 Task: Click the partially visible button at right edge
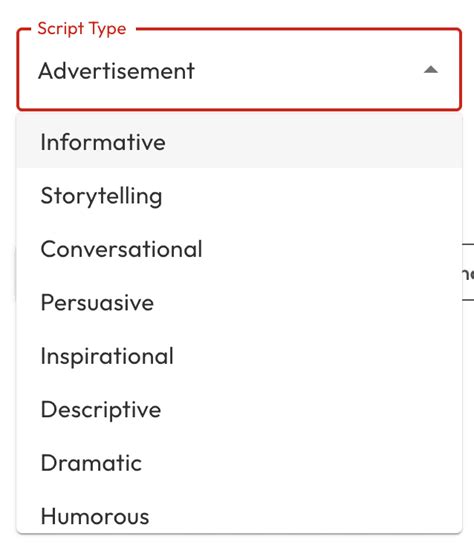point(468,272)
